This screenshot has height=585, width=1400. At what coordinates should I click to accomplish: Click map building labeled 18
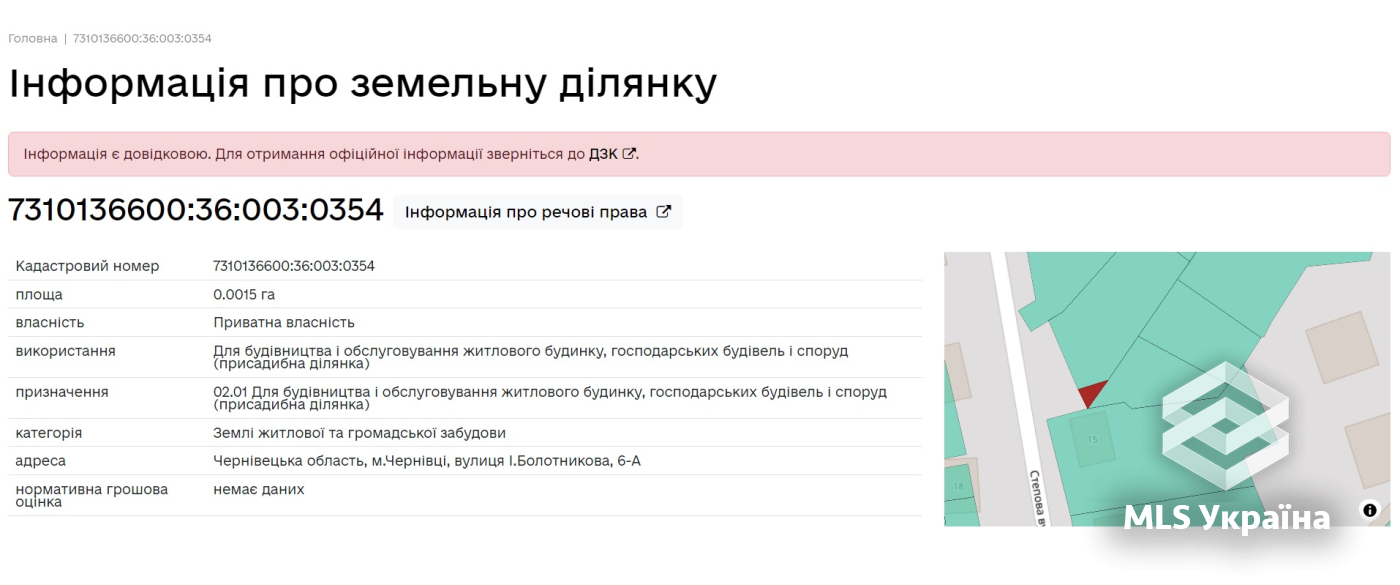click(958, 486)
